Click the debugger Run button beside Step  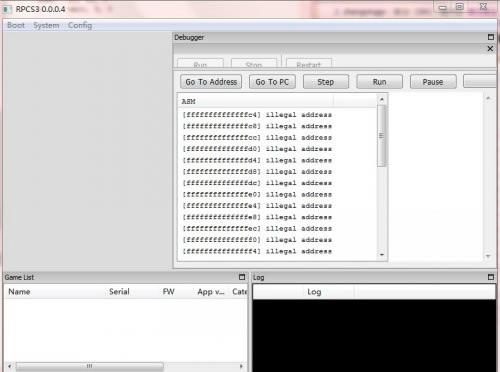(x=379, y=82)
